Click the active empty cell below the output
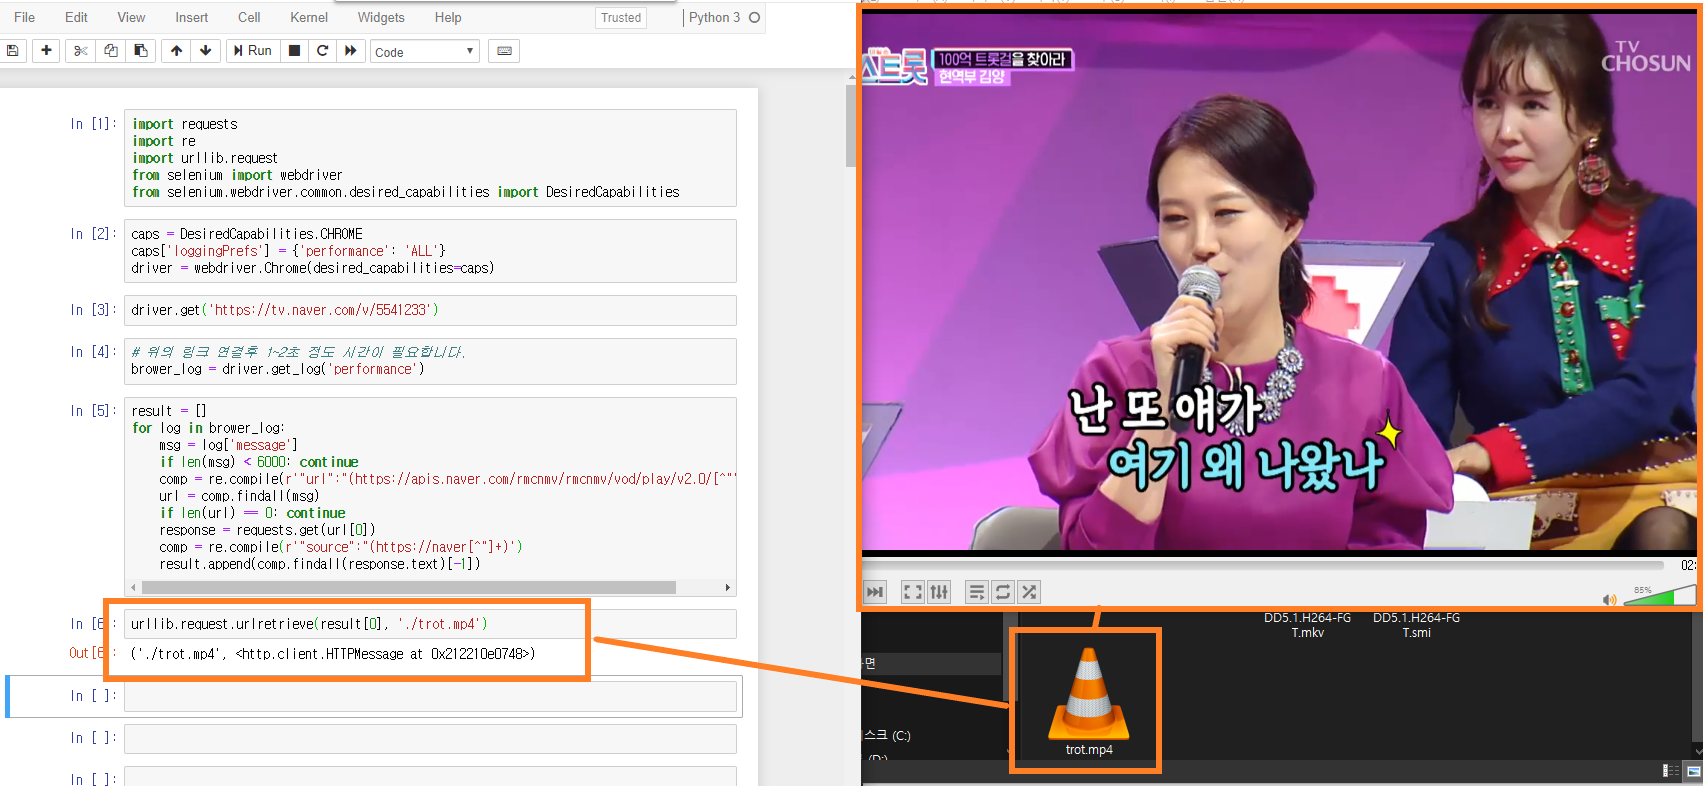The height and width of the screenshot is (786, 1703). coord(430,696)
